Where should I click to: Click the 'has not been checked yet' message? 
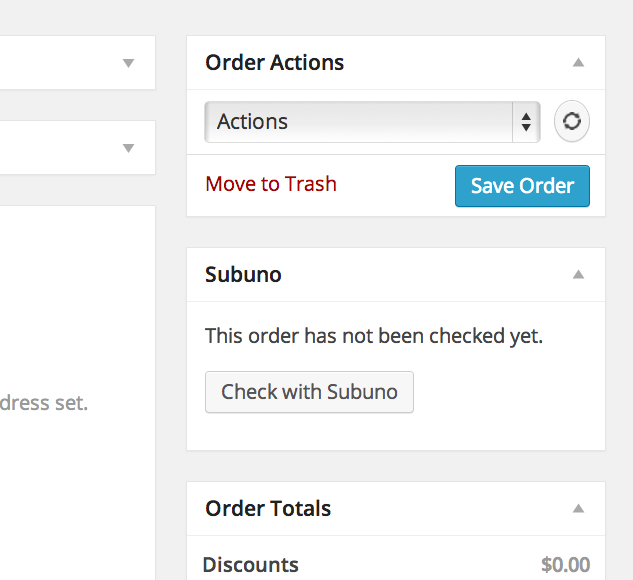coord(374,336)
